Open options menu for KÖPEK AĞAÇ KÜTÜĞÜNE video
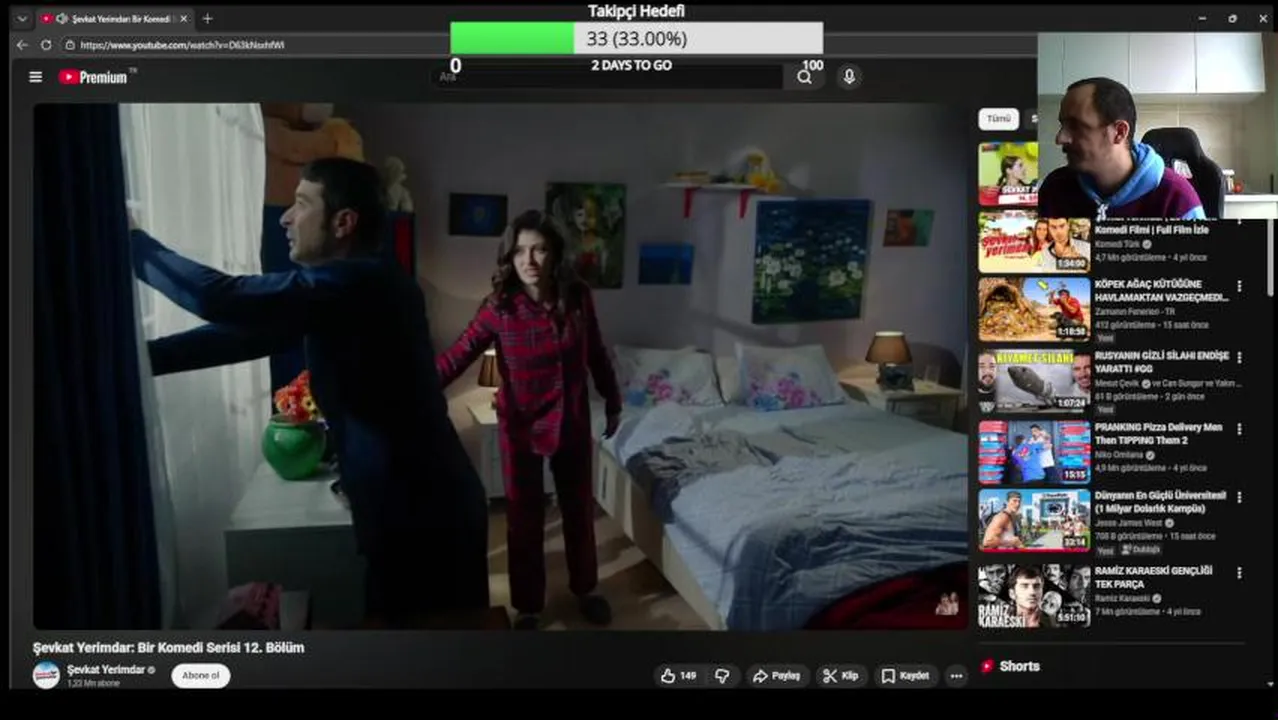This screenshot has width=1278, height=720. [x=1239, y=286]
